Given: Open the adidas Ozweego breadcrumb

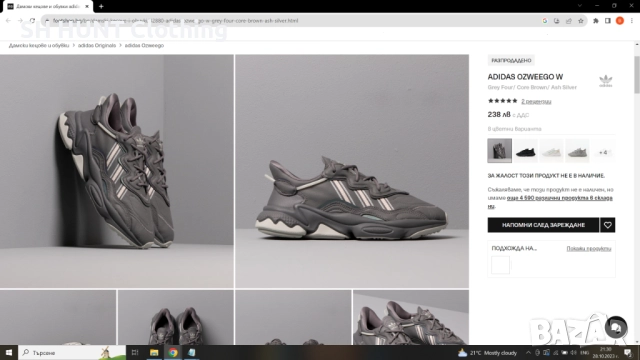Looking at the screenshot, I should point(144,45).
